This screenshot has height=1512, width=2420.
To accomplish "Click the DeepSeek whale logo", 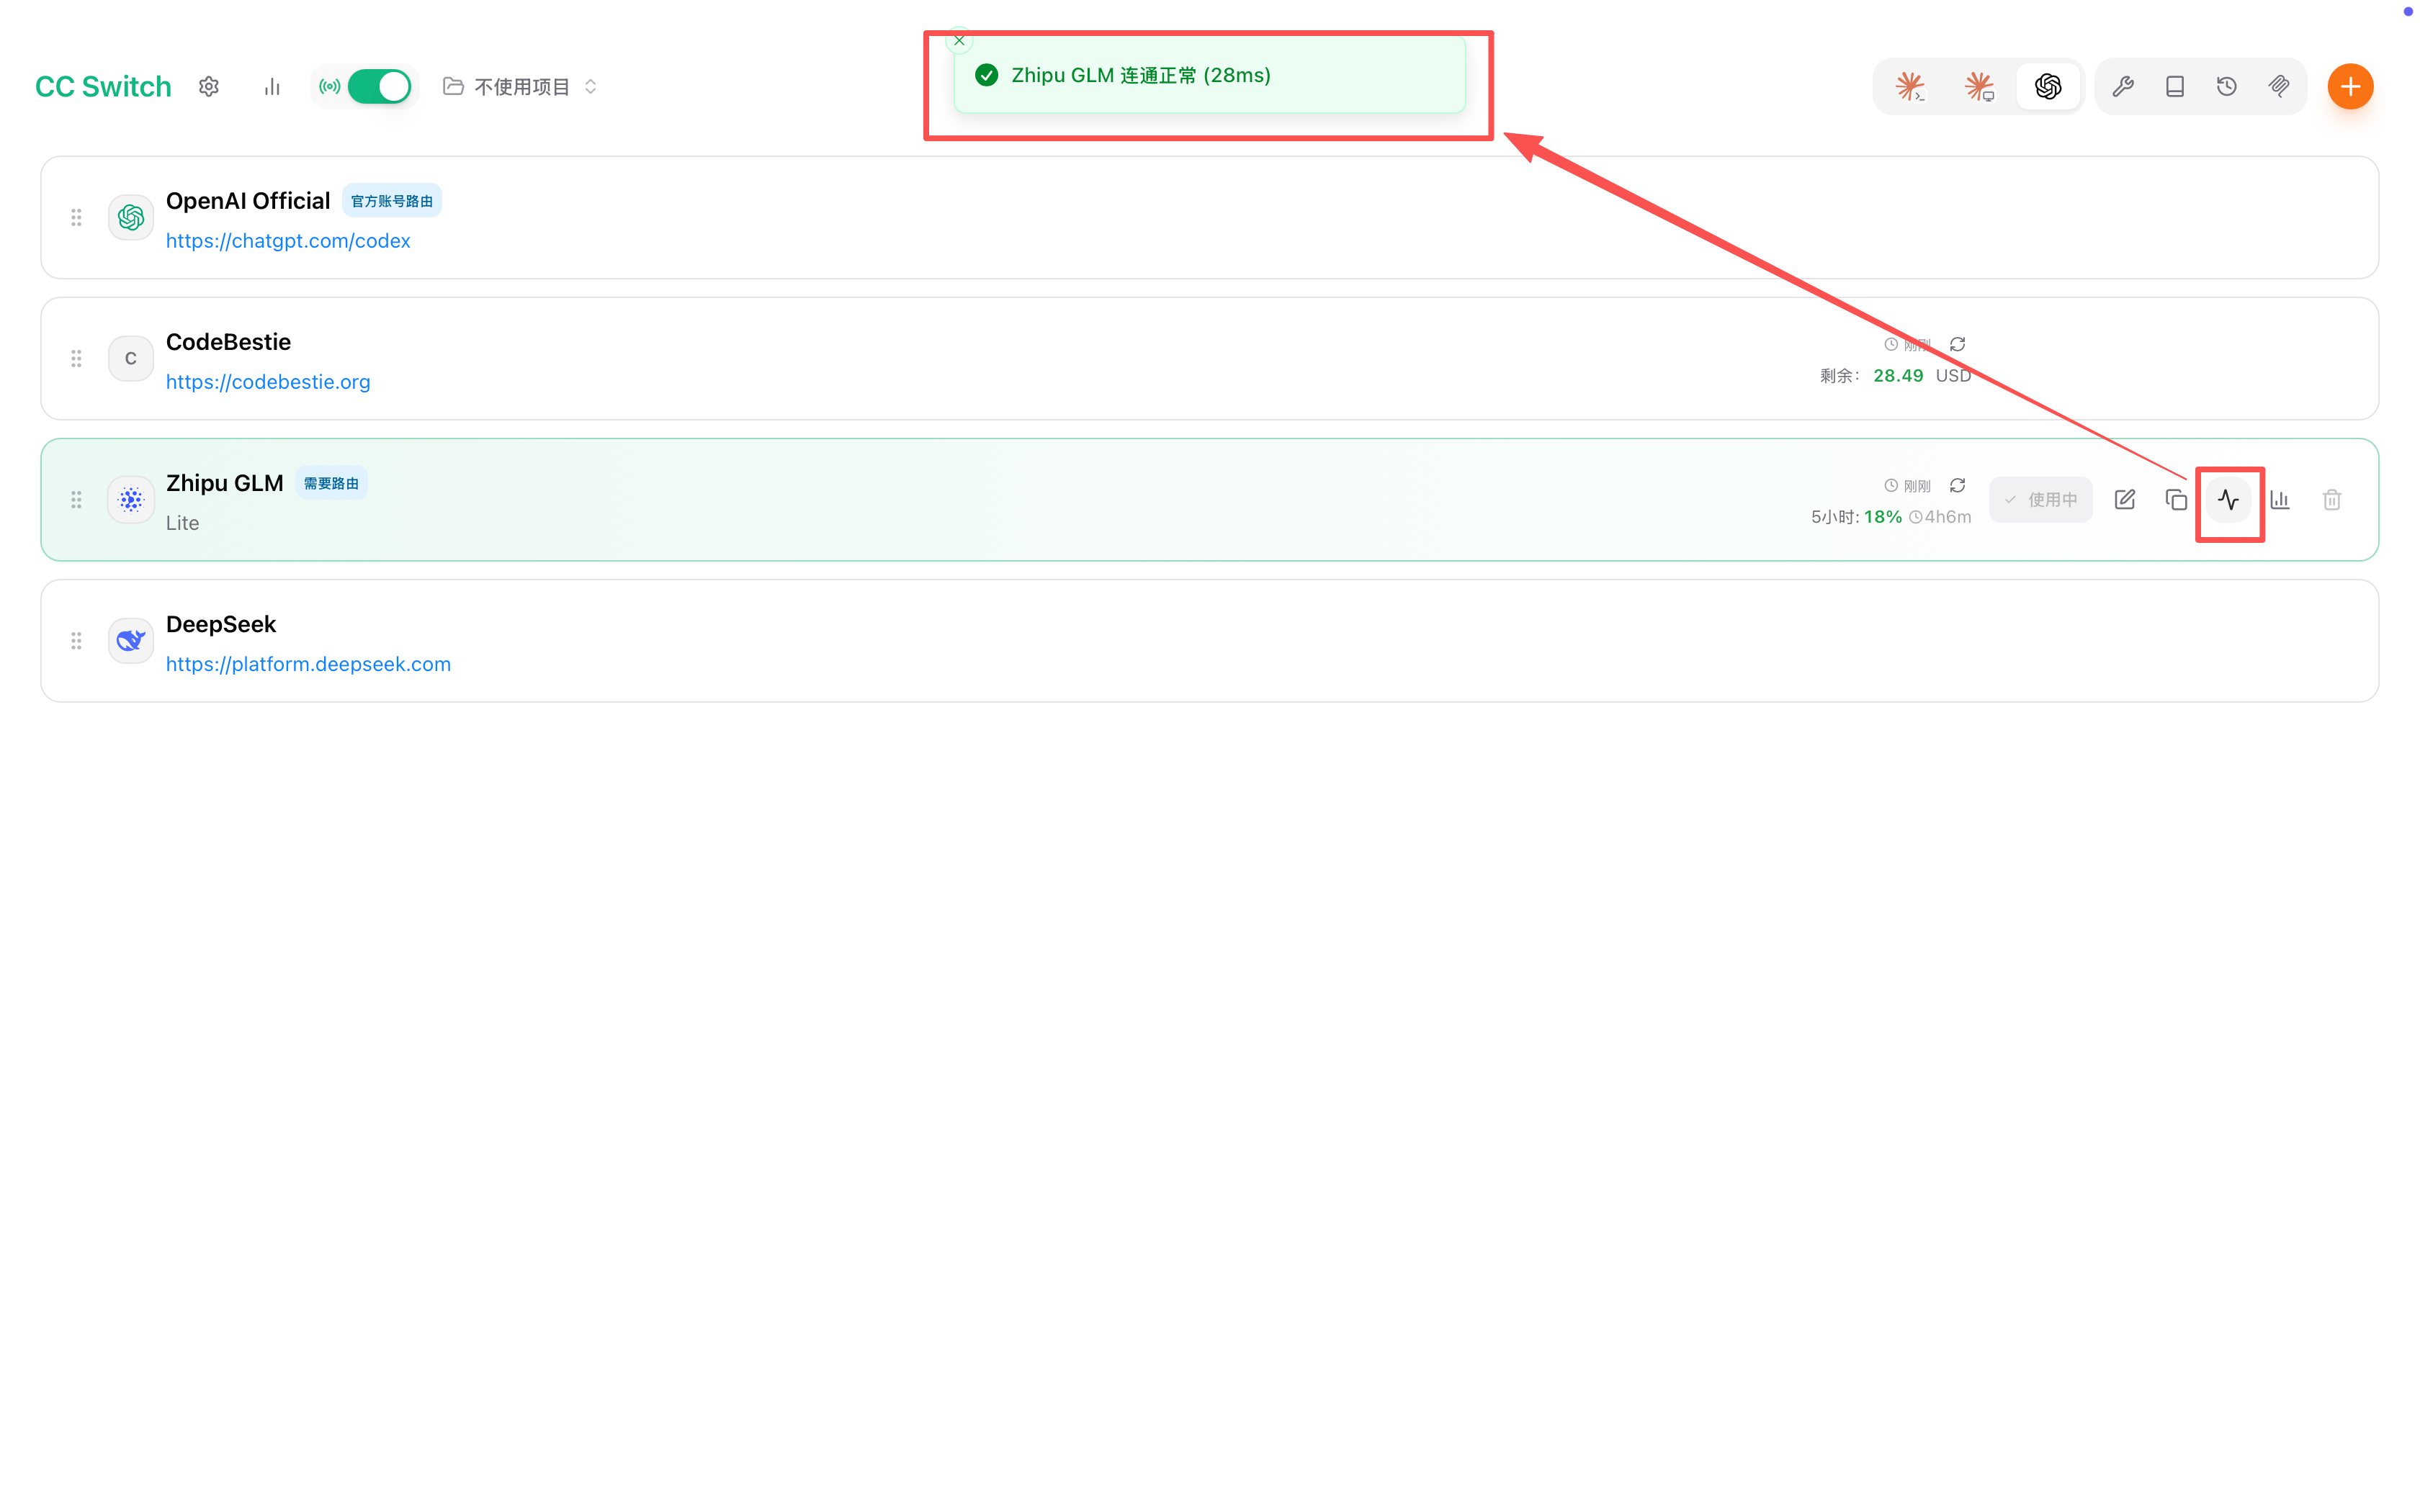I will coord(131,641).
